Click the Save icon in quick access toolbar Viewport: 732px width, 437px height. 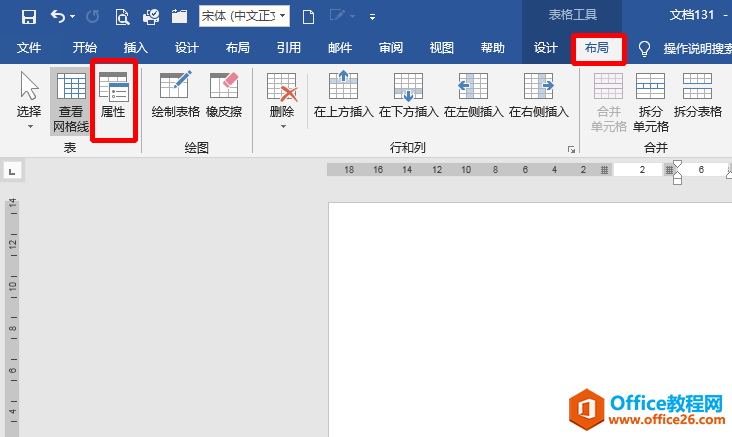point(28,17)
